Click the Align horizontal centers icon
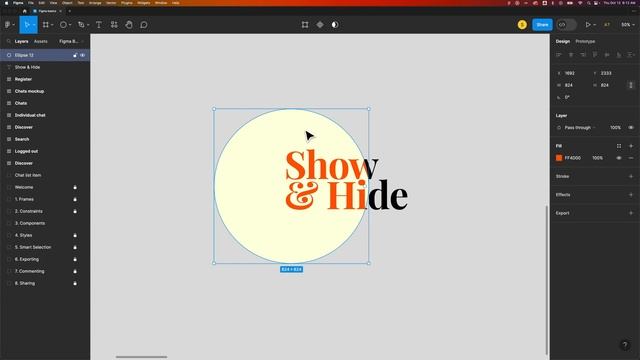Image resolution: width=640 pixels, height=360 pixels. pyautogui.click(x=571, y=55)
